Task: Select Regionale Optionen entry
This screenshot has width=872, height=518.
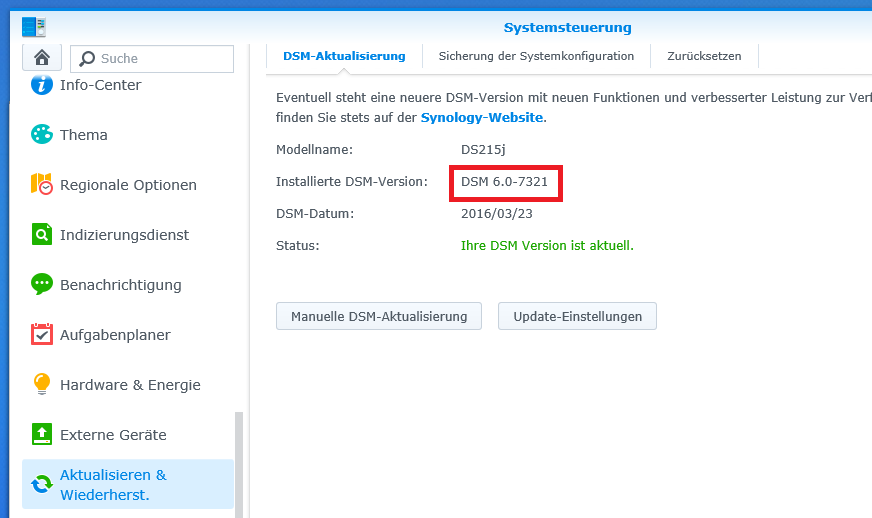Action: pyautogui.click(x=128, y=185)
